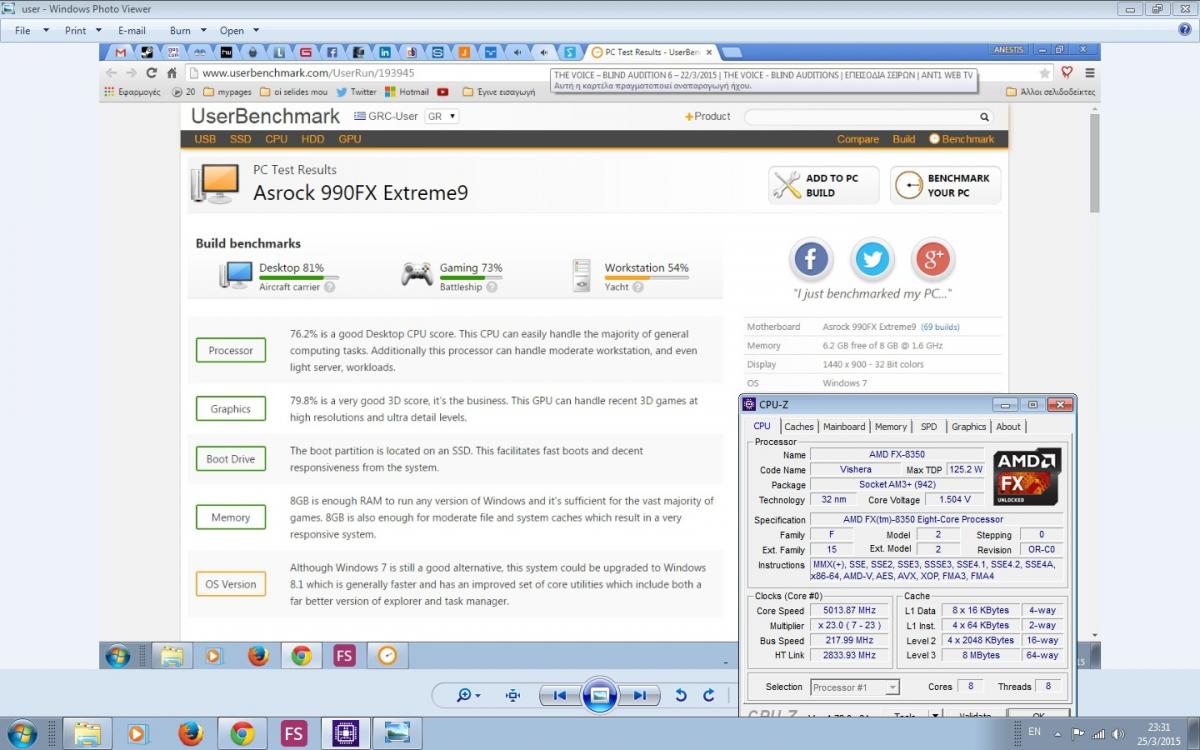This screenshot has width=1200, height=750.
Task: Click the ADD TO PC BUILD button
Action: coord(824,185)
